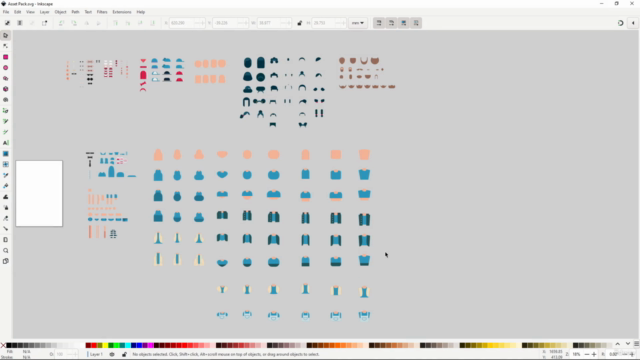This screenshot has height=360, width=640.
Task: Select the 3D box tool
Action: (6, 89)
